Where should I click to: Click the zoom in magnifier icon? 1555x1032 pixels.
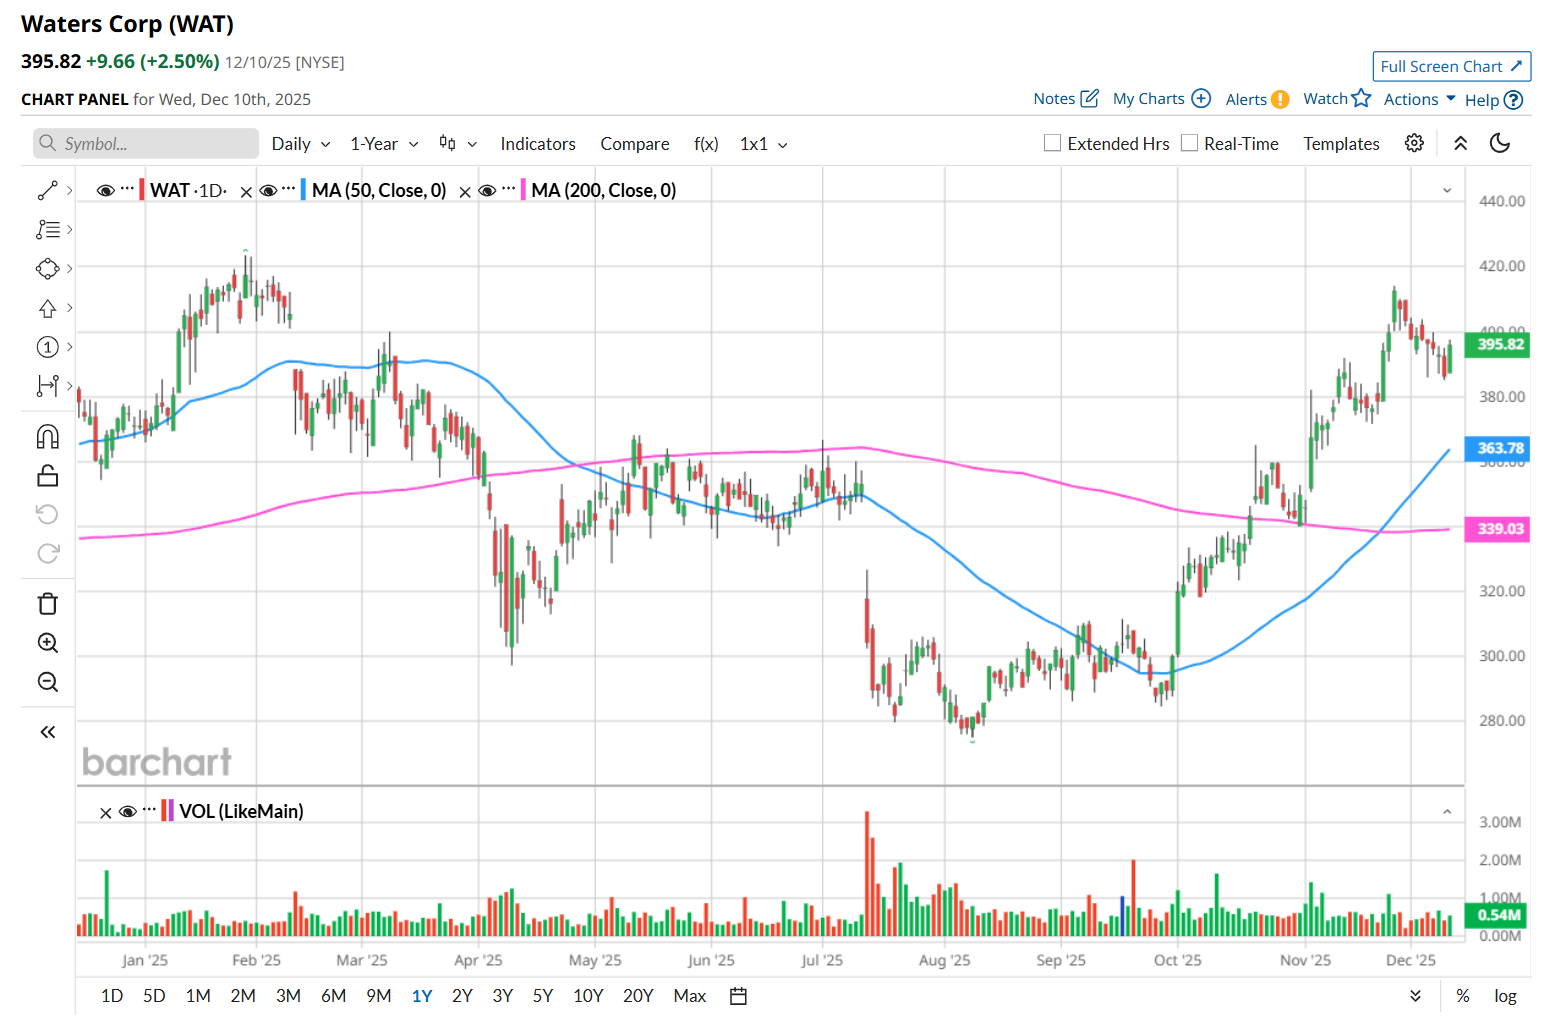[48, 643]
